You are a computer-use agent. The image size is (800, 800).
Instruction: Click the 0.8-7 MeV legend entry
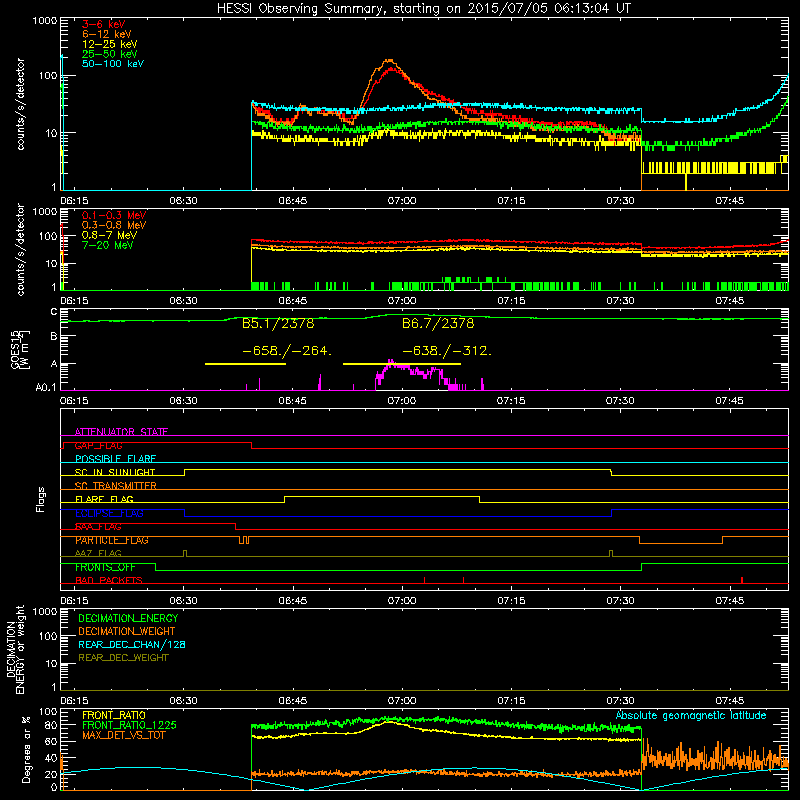(109, 235)
